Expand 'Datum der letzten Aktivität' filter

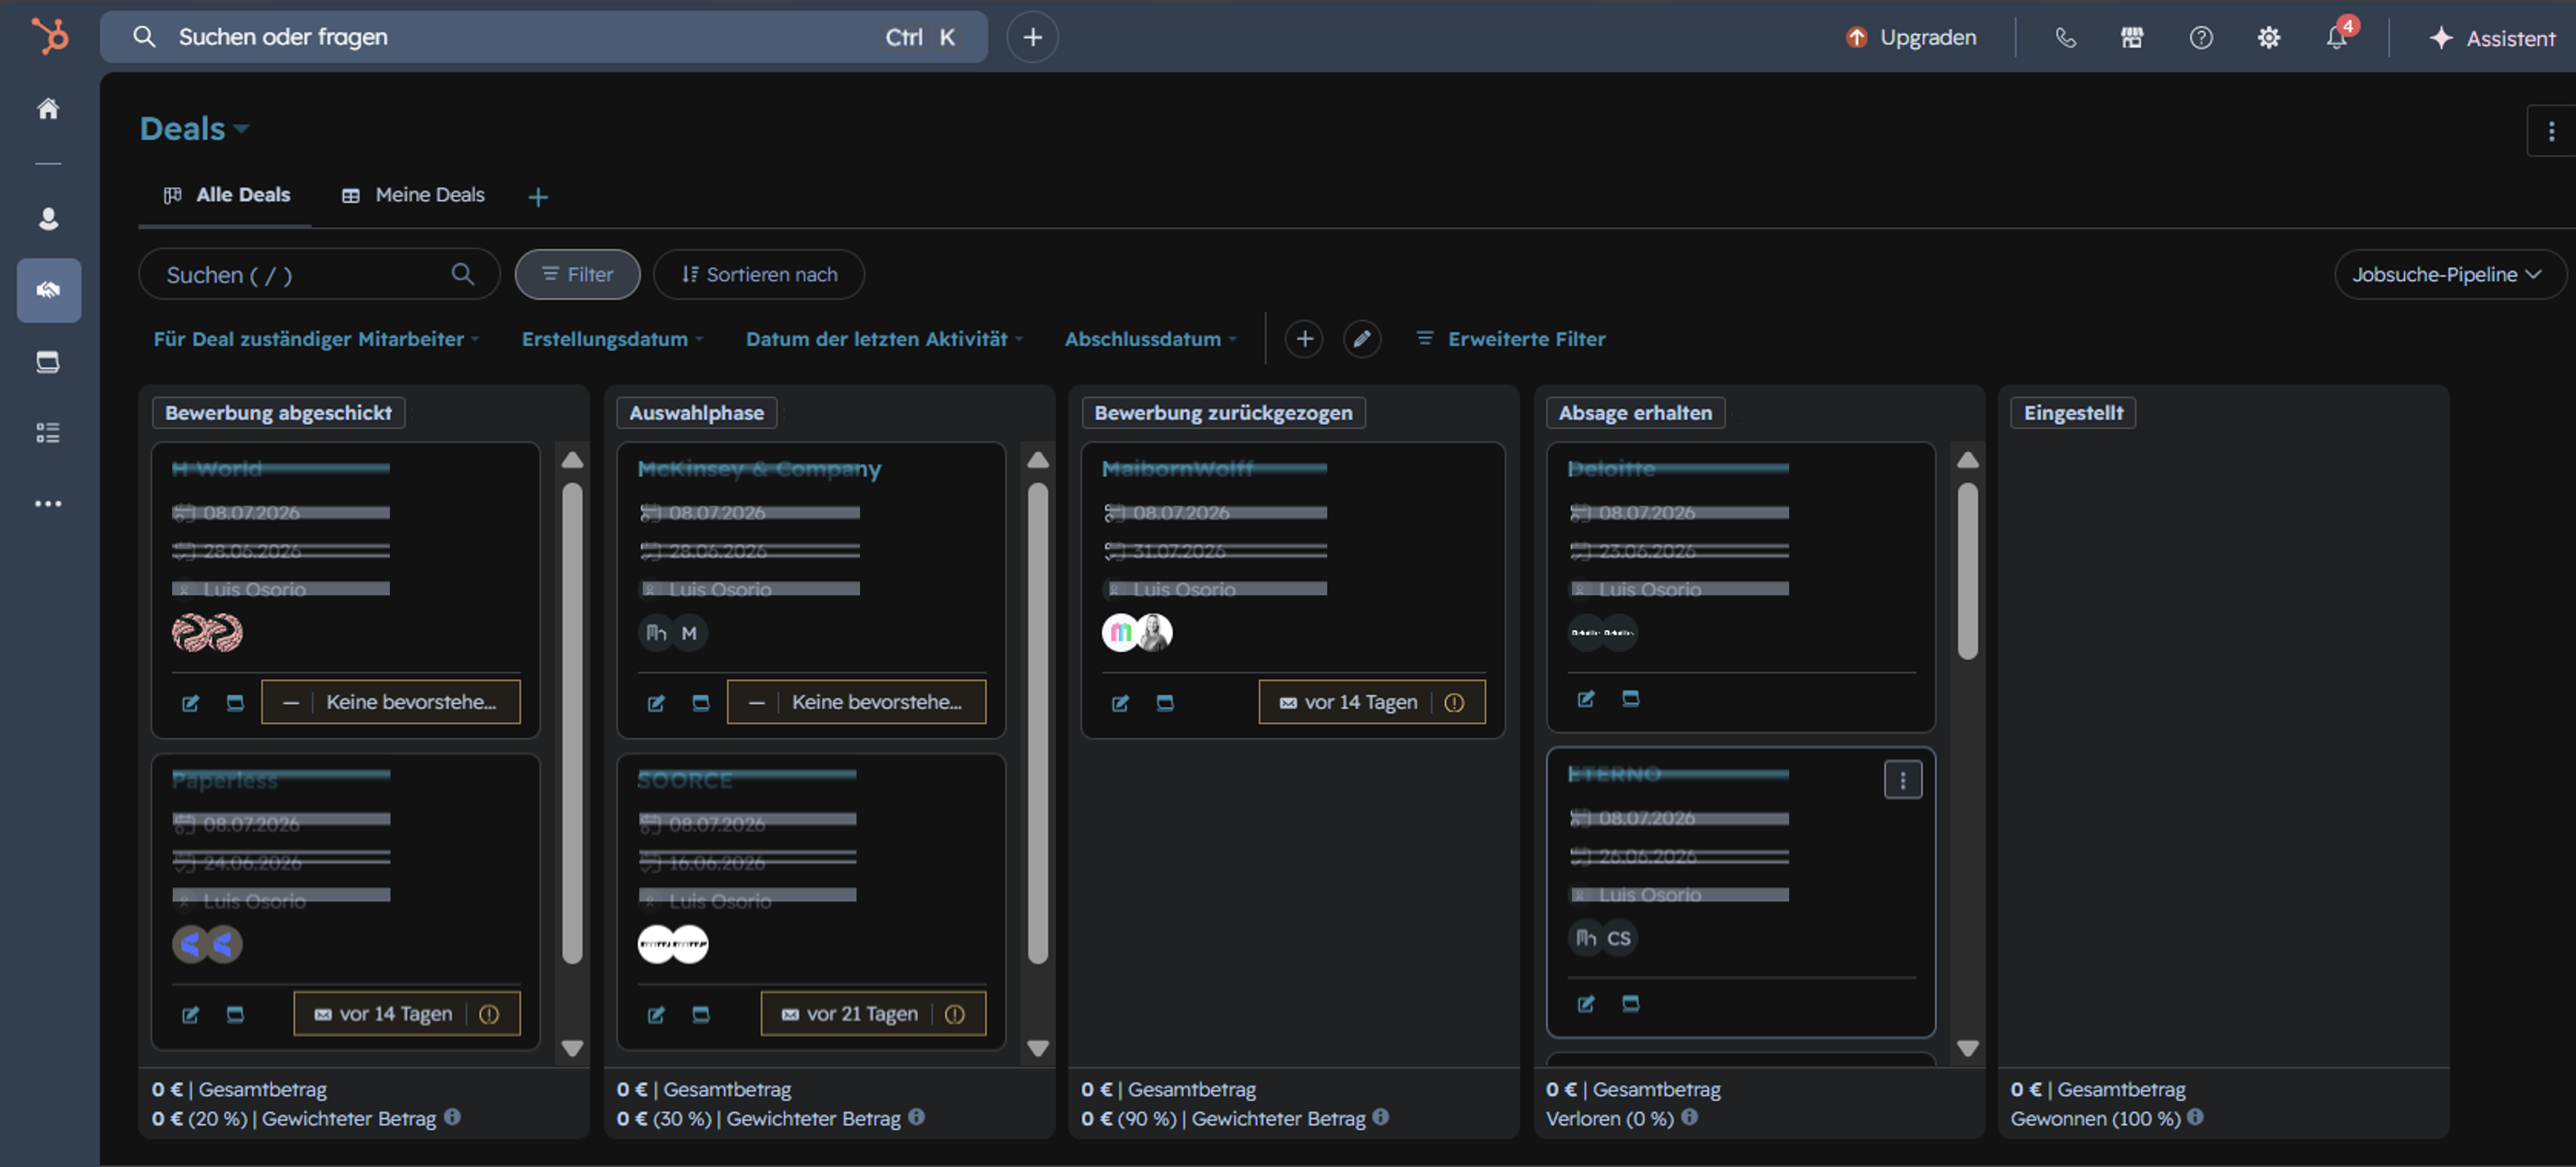(884, 339)
